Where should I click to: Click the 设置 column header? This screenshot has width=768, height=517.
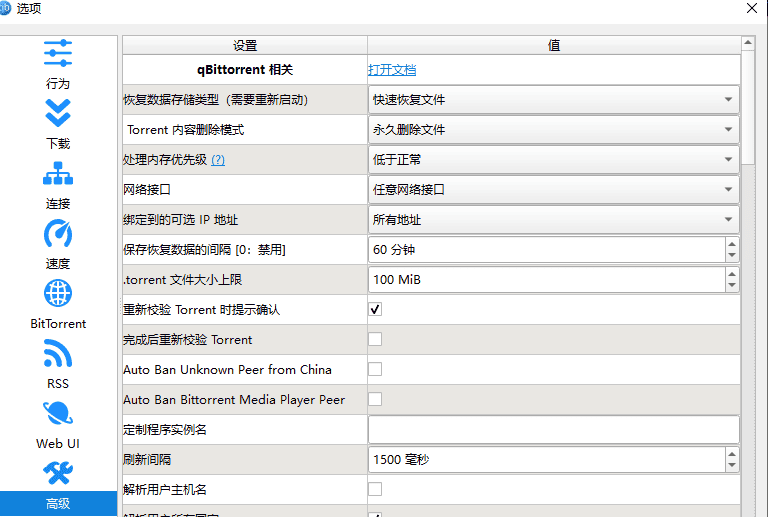coord(245,46)
